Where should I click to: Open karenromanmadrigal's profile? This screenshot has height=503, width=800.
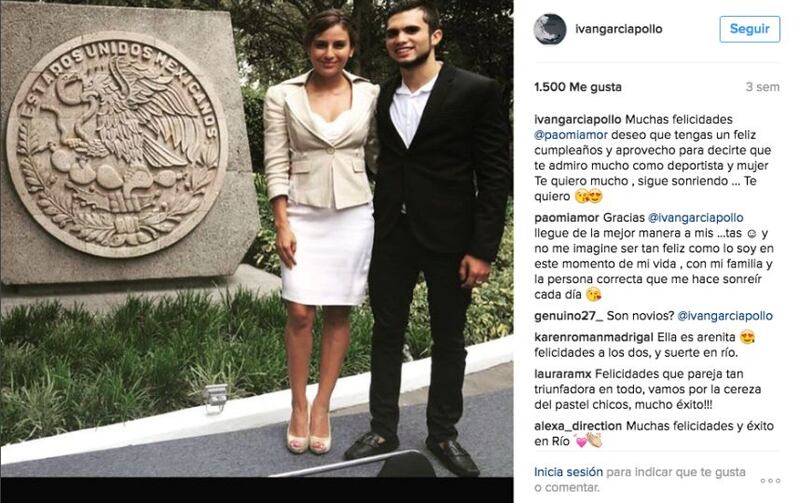tap(594, 337)
